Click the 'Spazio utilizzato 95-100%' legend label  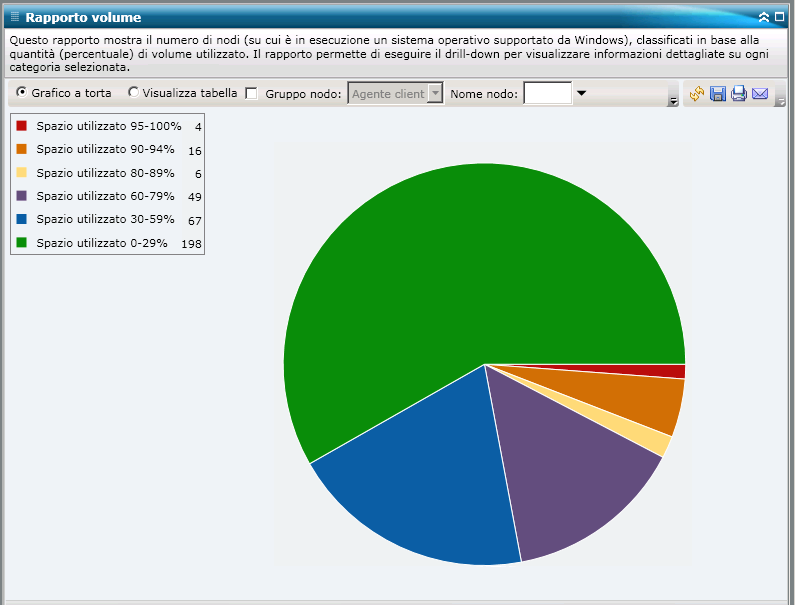[109, 126]
